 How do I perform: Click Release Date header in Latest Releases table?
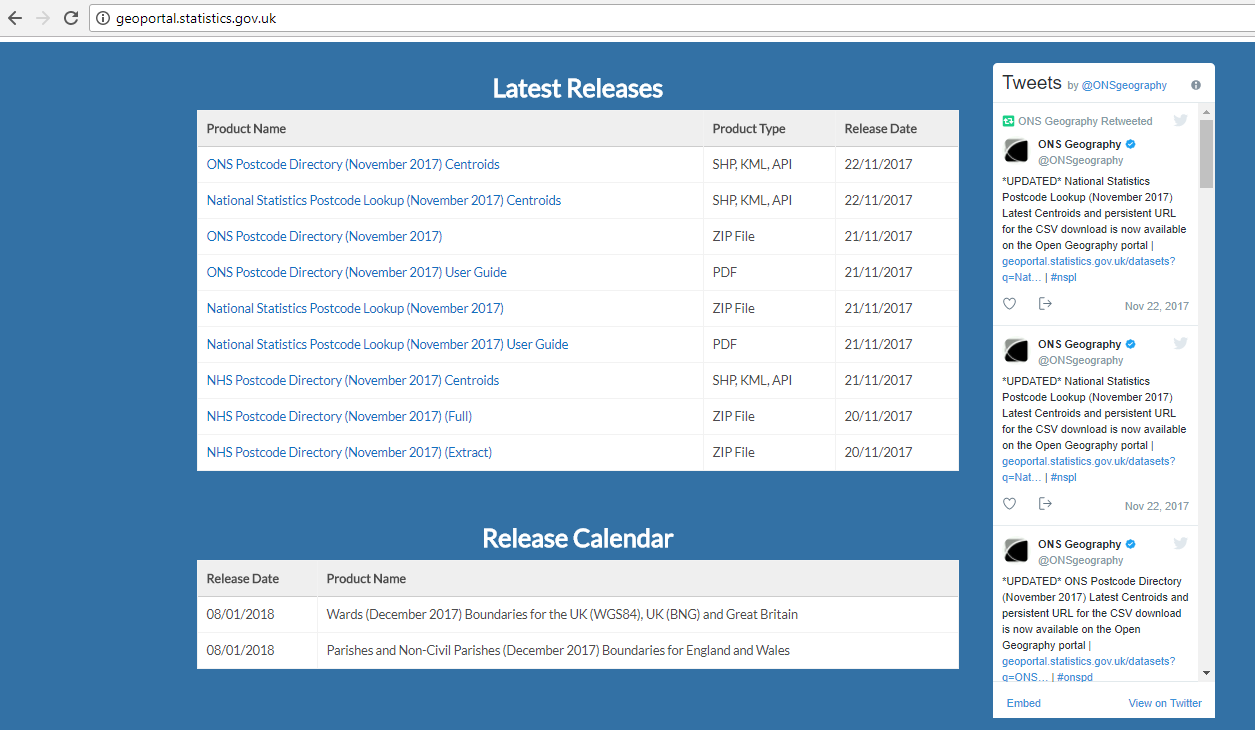point(880,128)
